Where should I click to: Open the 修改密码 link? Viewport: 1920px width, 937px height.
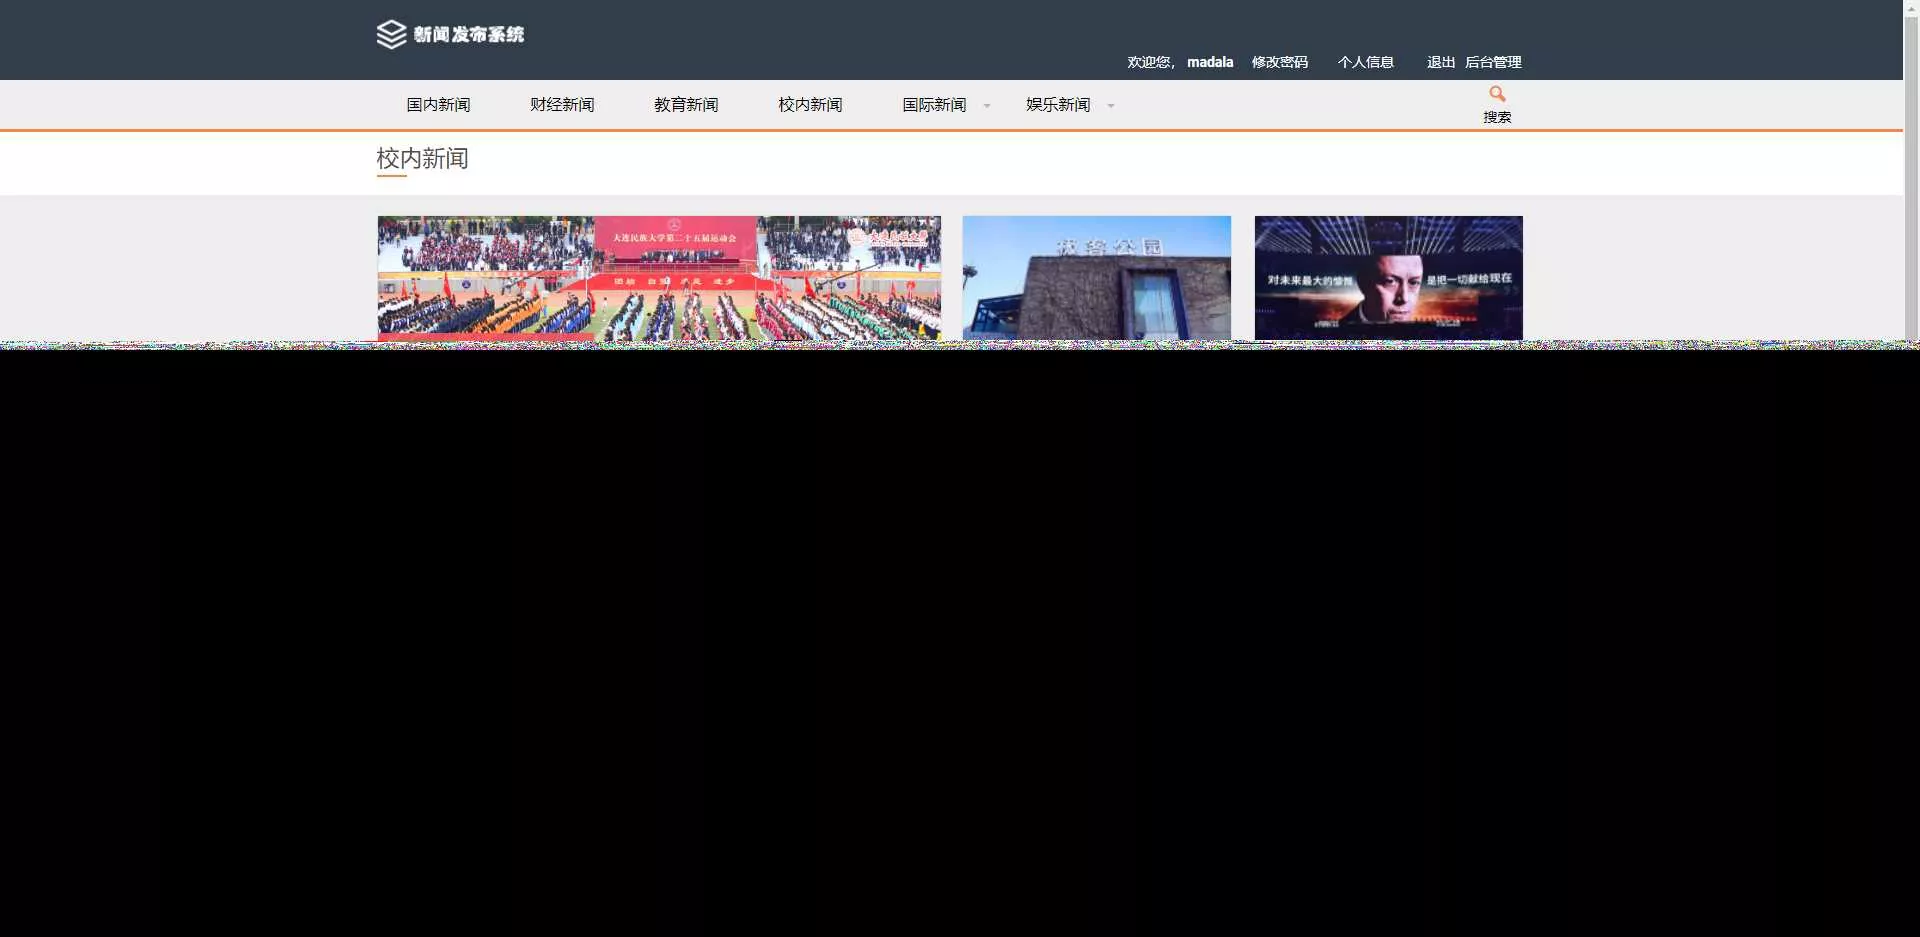[x=1280, y=62]
